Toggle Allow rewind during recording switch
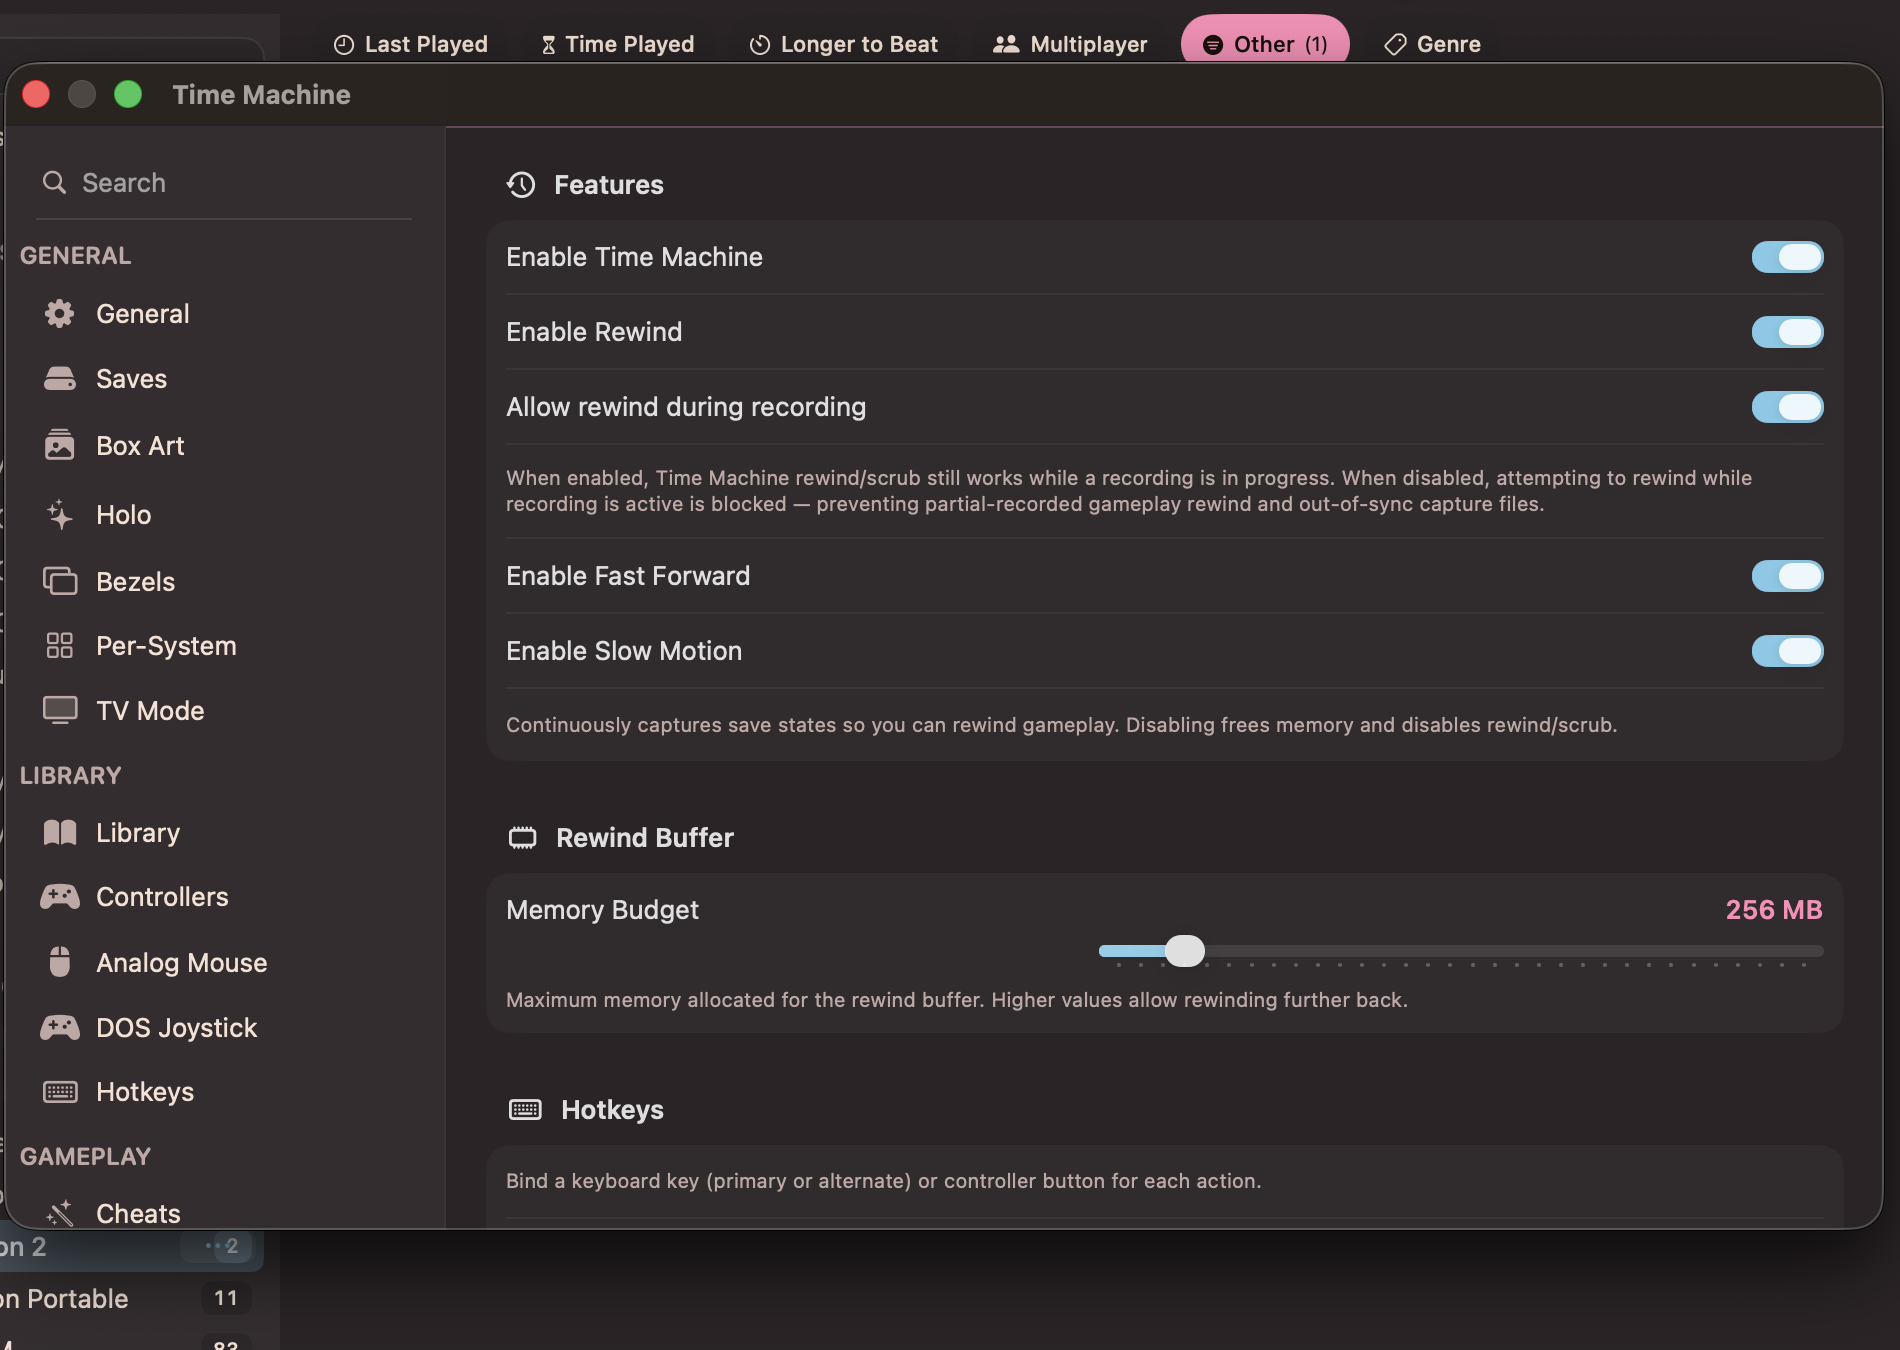This screenshot has height=1350, width=1900. point(1787,407)
